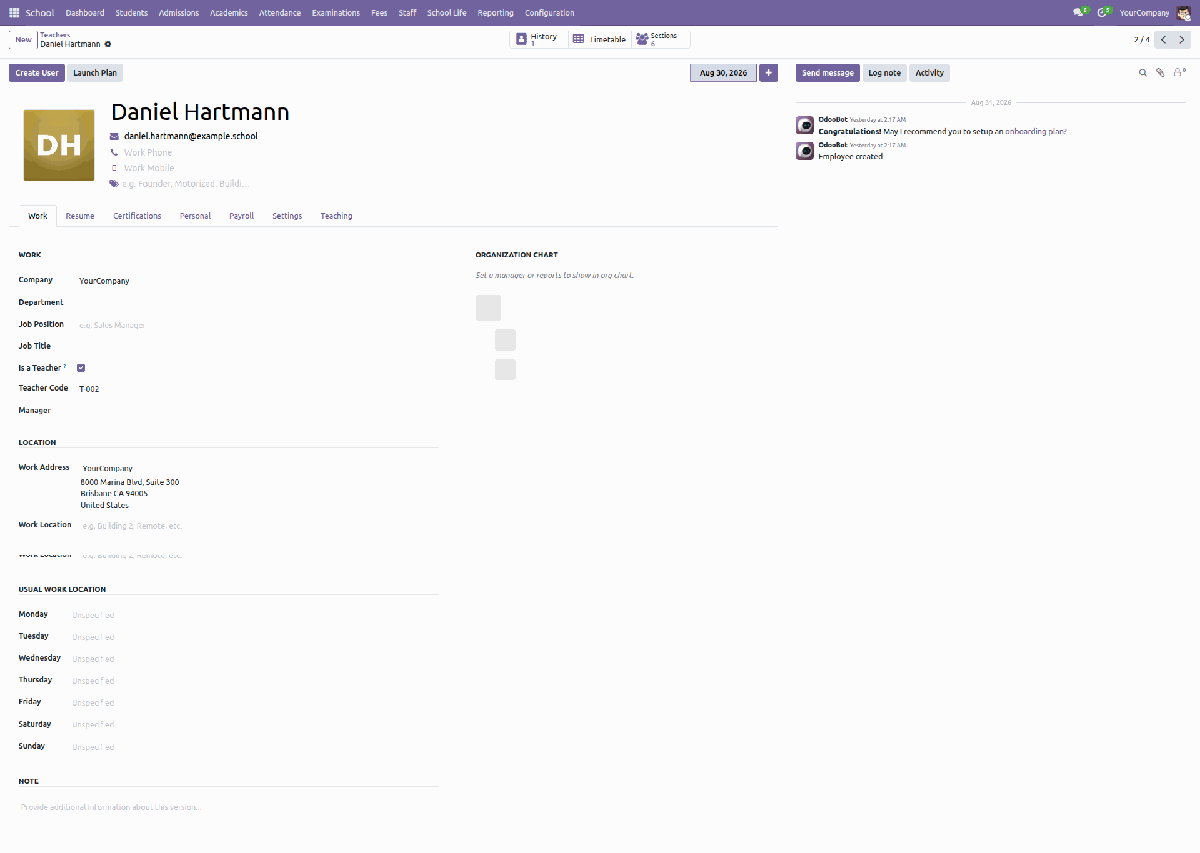The width and height of the screenshot is (1200, 853).
Task: Open the gear actions menu beside Daniel Hartmann
Action: click(108, 44)
